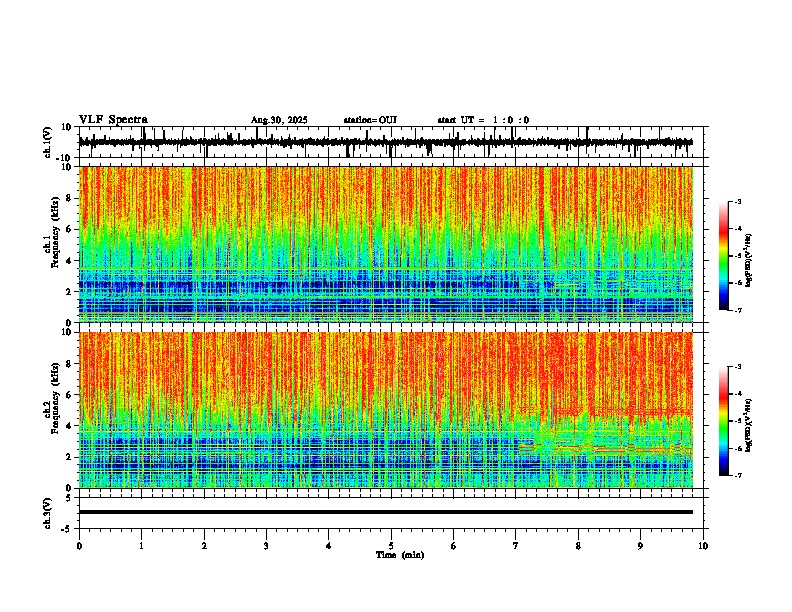Click the "-3" label on ch.1 color bar

(x=737, y=201)
